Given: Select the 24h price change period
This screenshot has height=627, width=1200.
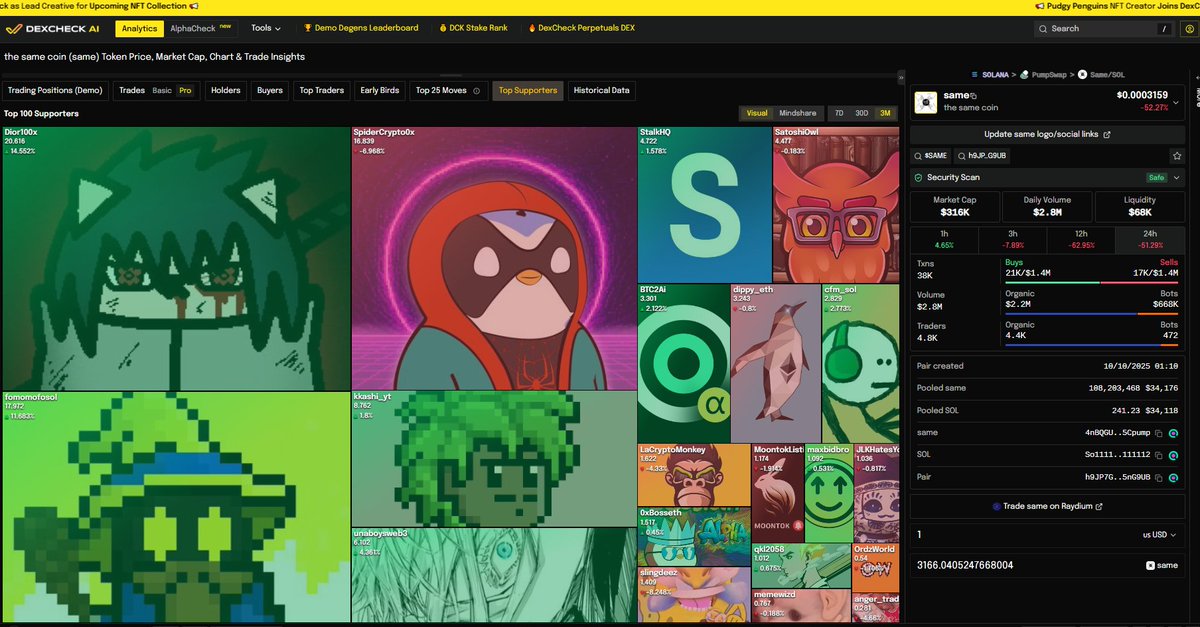Looking at the screenshot, I should point(1149,239).
